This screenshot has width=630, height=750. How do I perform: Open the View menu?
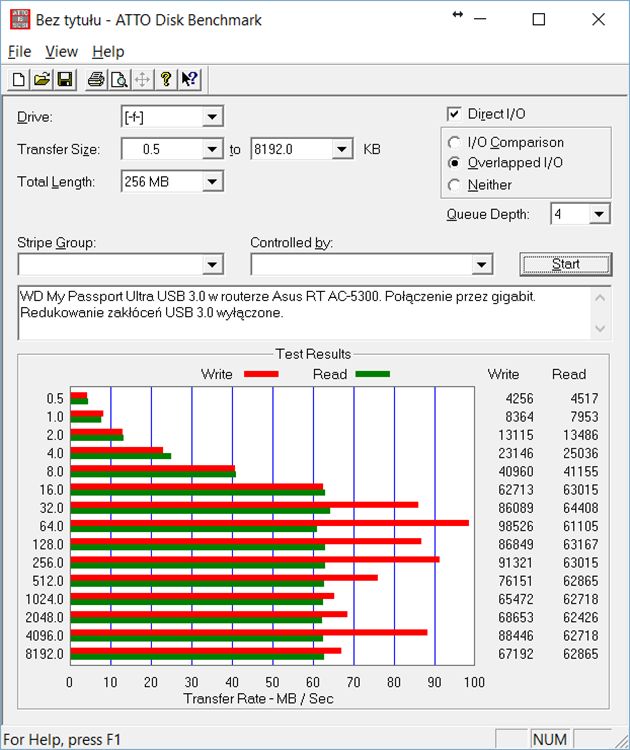62,52
